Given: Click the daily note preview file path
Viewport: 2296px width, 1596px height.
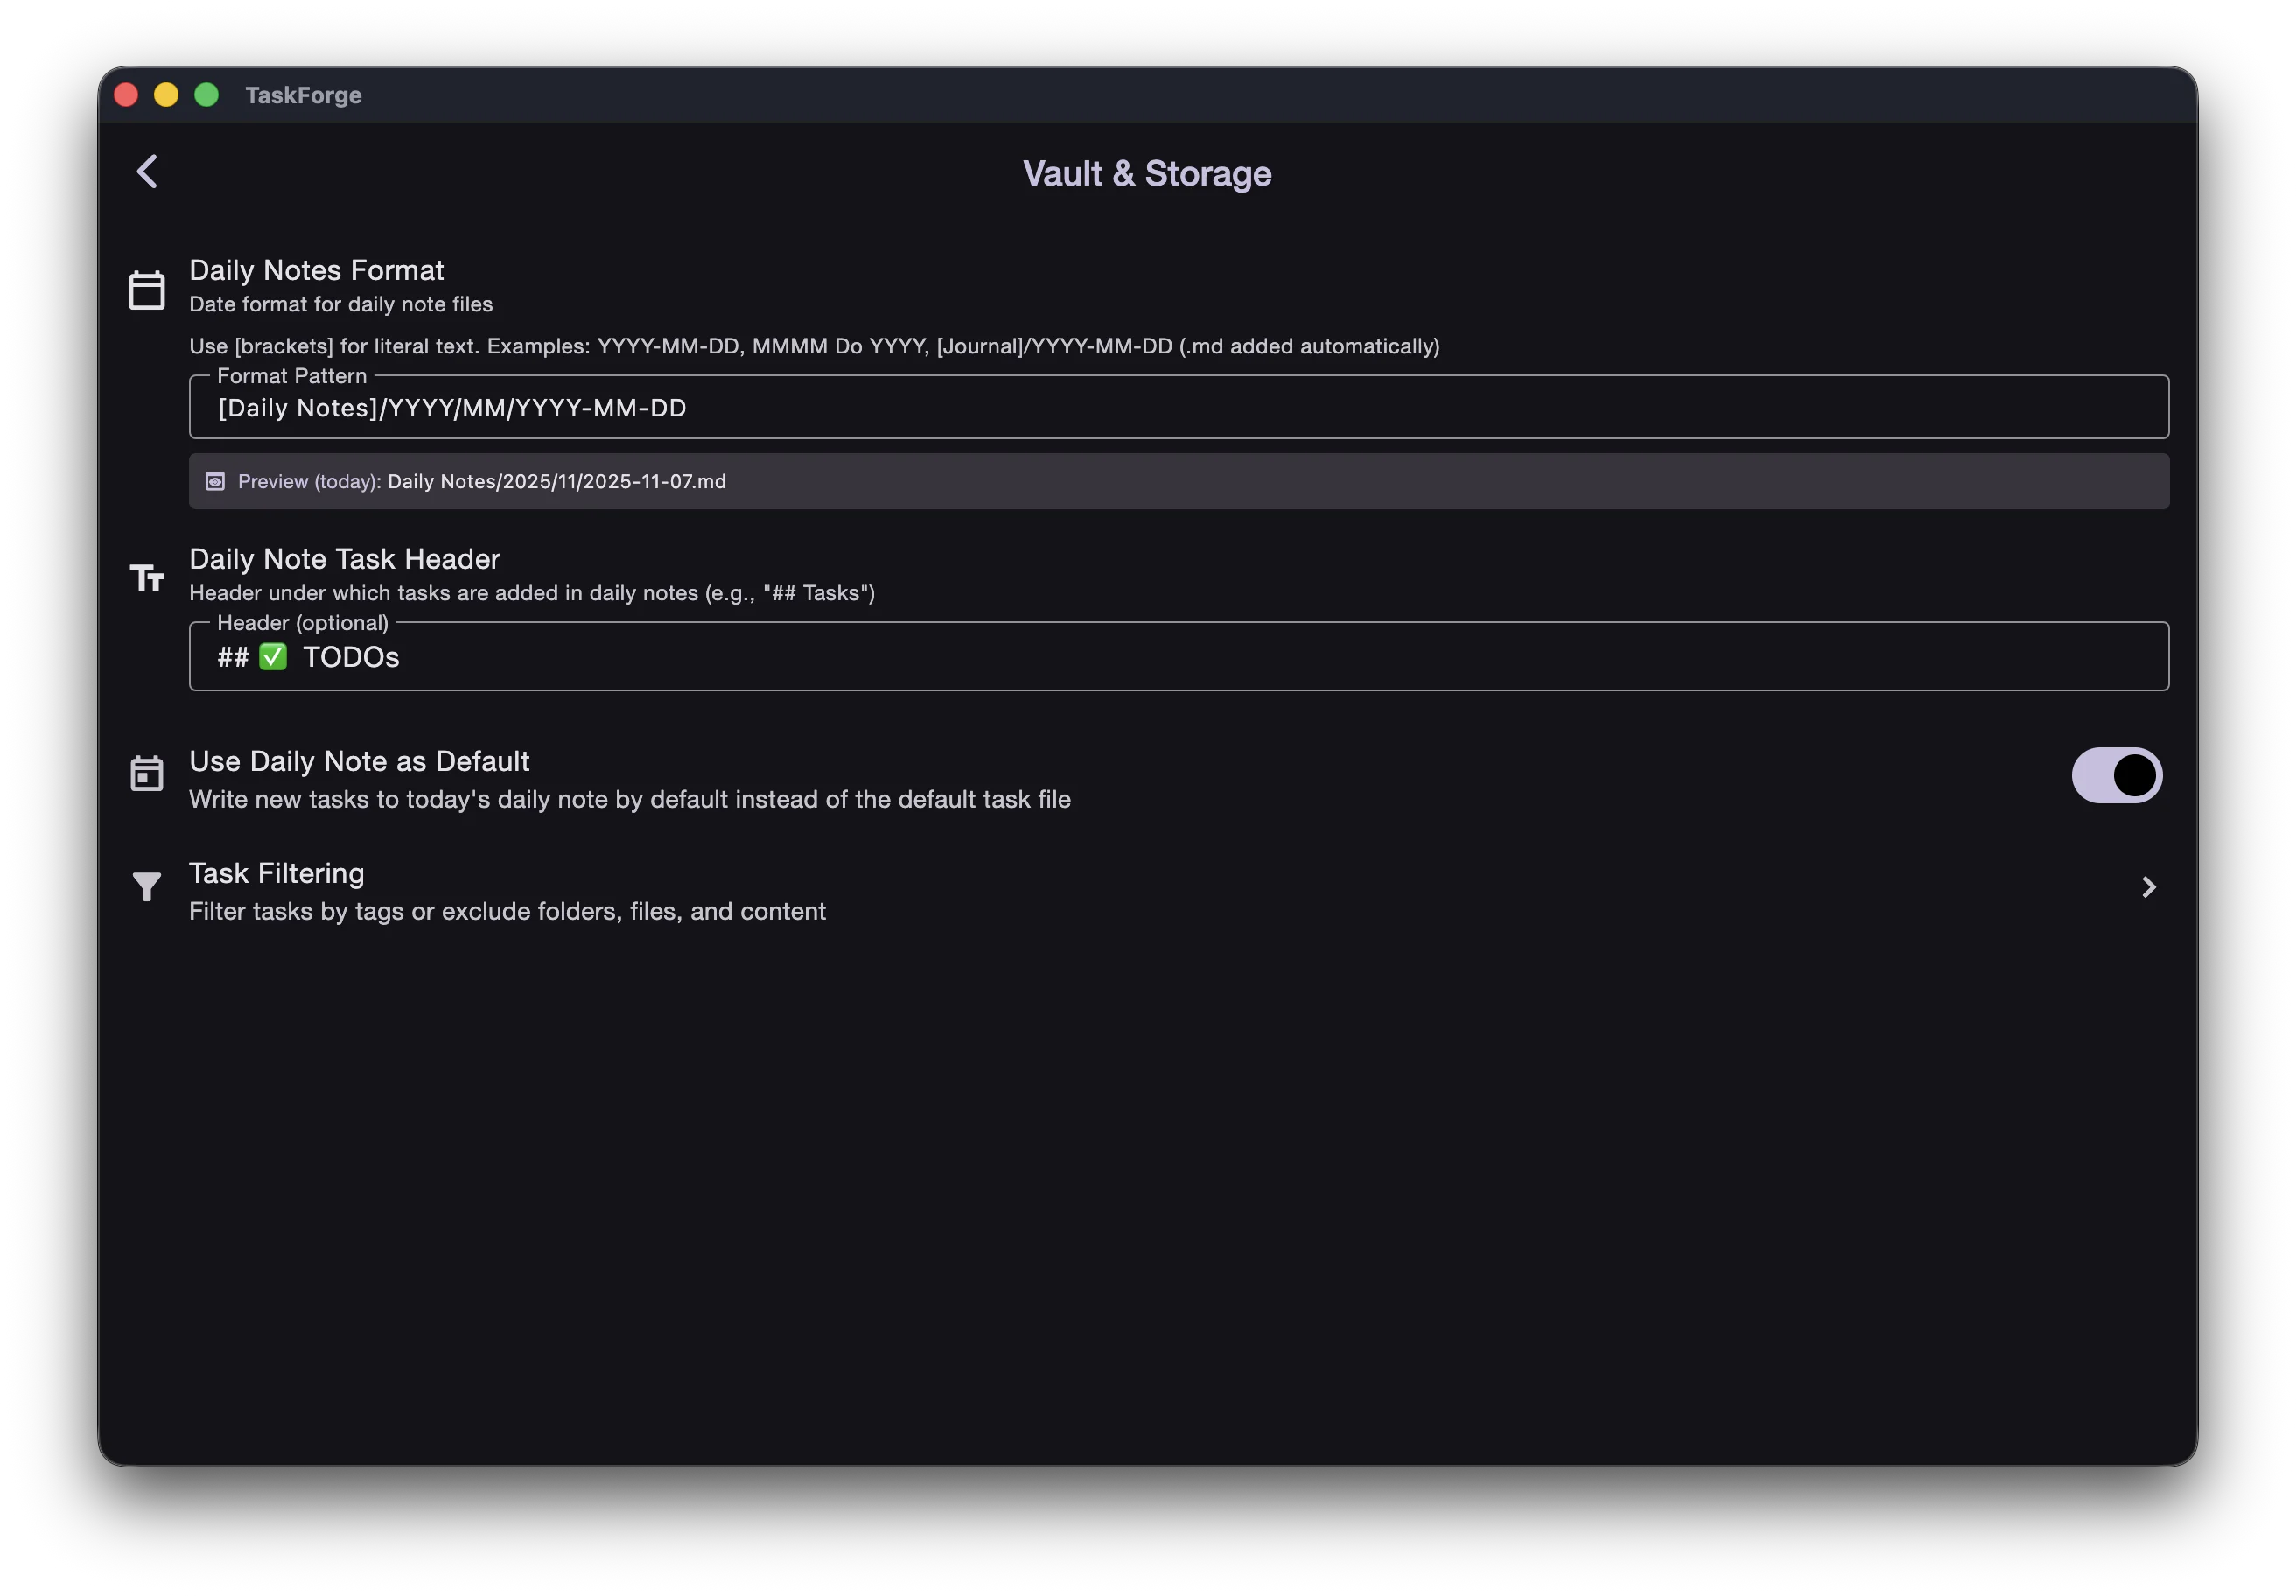Looking at the screenshot, I should pos(556,482).
